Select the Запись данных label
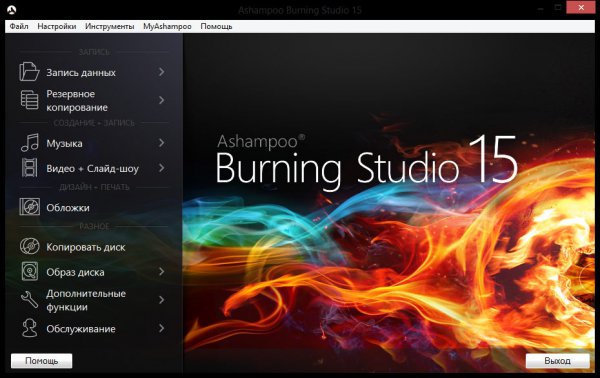The image size is (600, 378). click(x=81, y=72)
